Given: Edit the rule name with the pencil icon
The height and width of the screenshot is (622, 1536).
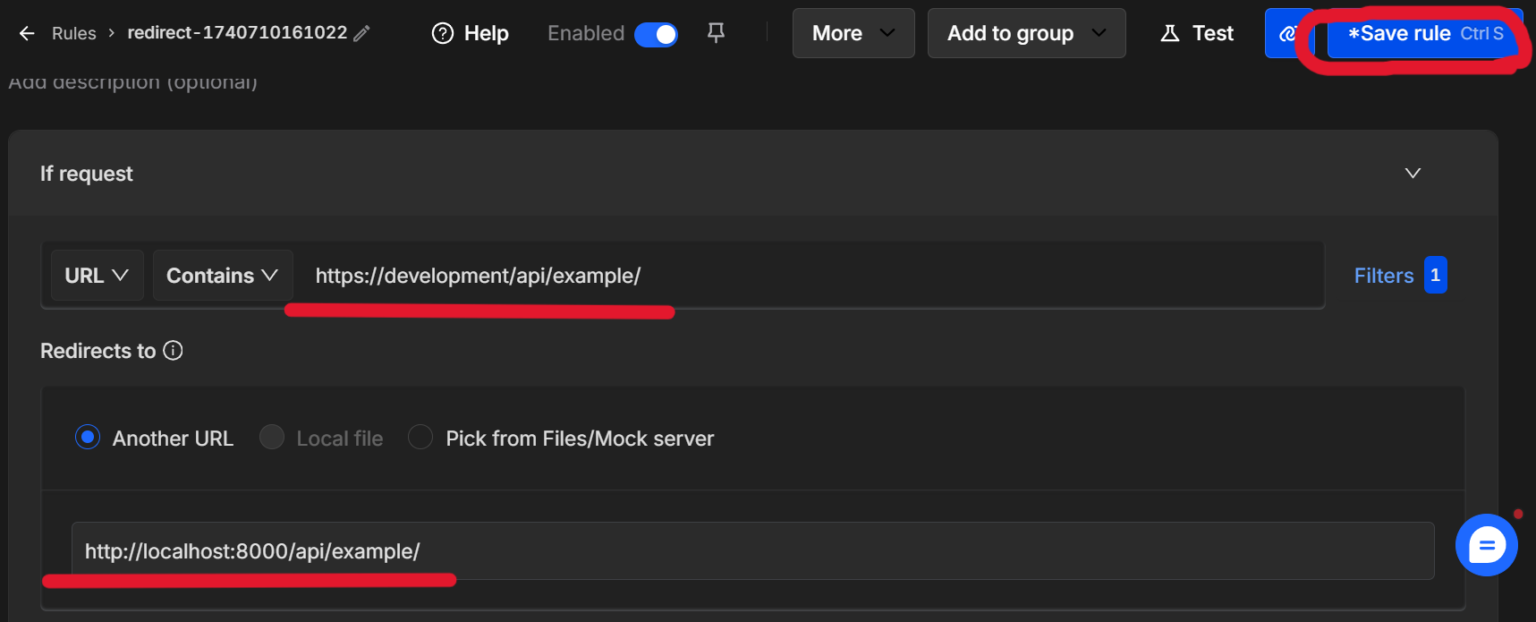Looking at the screenshot, I should click(x=362, y=32).
